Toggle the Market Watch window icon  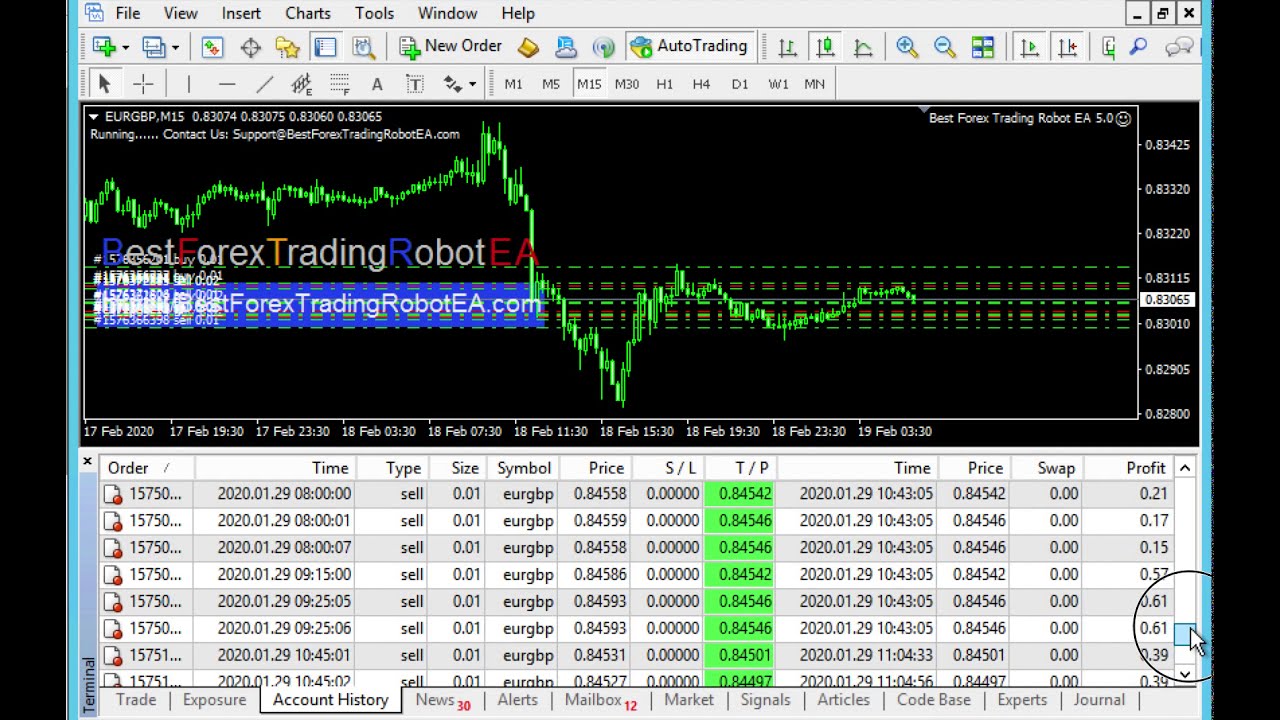click(x=212, y=46)
